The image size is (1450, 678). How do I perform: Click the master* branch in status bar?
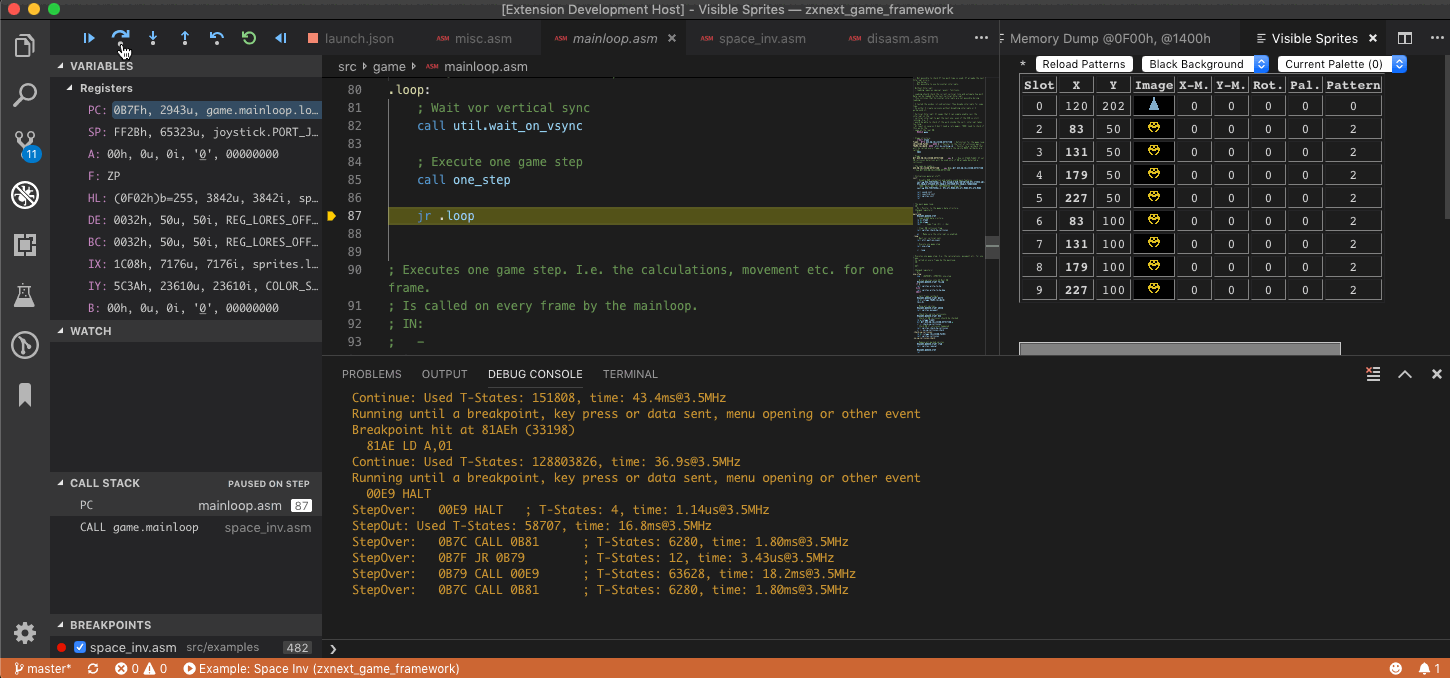coord(42,668)
